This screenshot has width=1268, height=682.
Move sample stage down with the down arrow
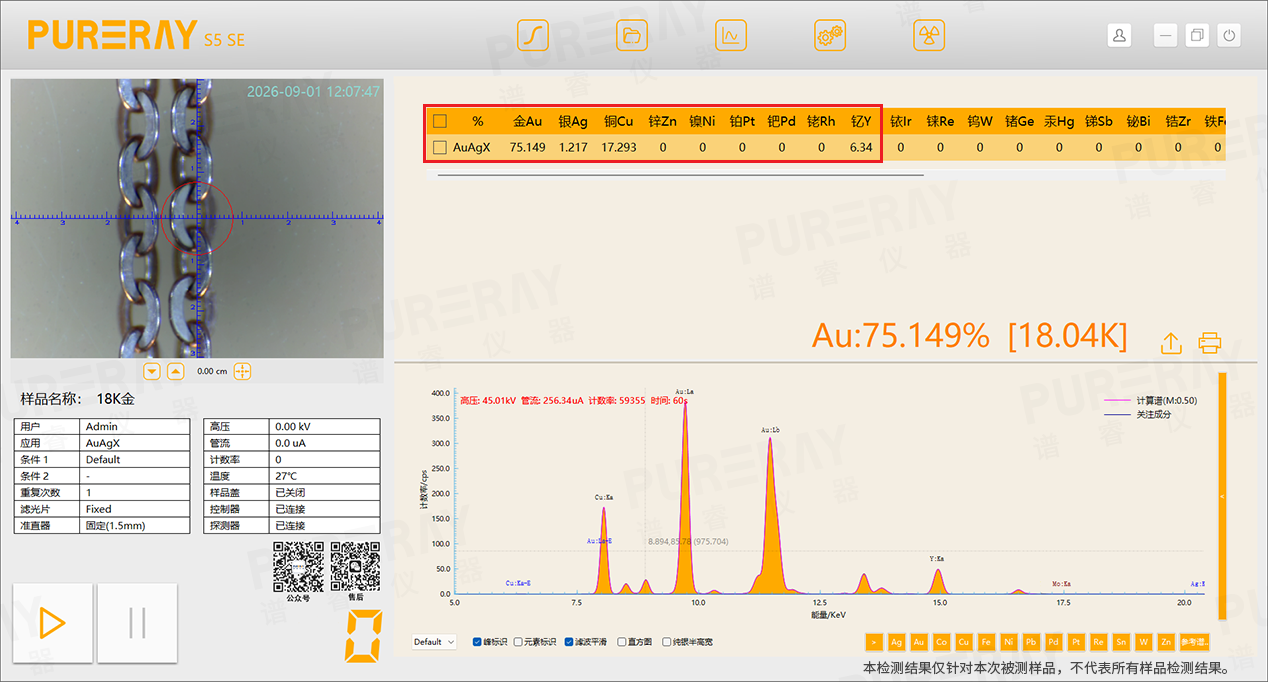coord(152,371)
